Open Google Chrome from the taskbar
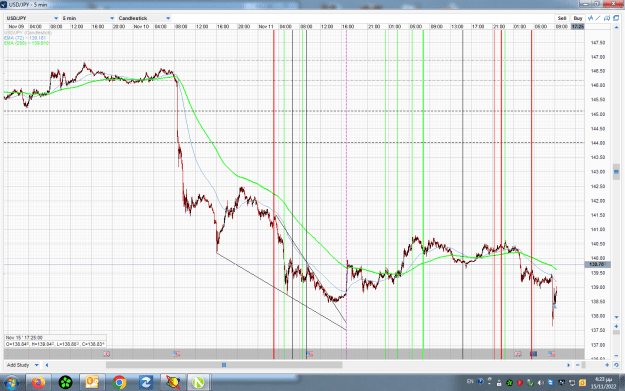 [x=119, y=383]
